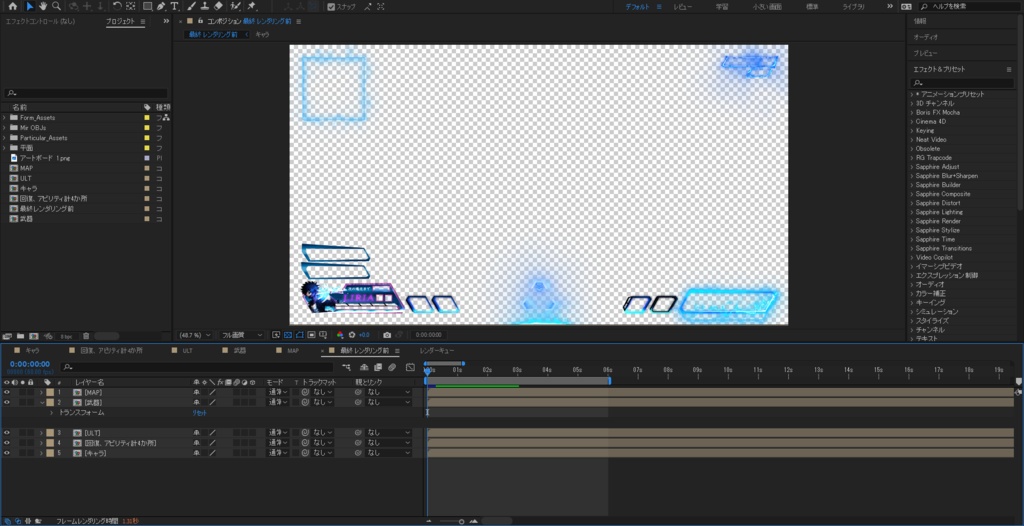The width and height of the screenshot is (1024, 526).
Task: Hide the [MAP] layer with its eye icon
Action: point(7,392)
